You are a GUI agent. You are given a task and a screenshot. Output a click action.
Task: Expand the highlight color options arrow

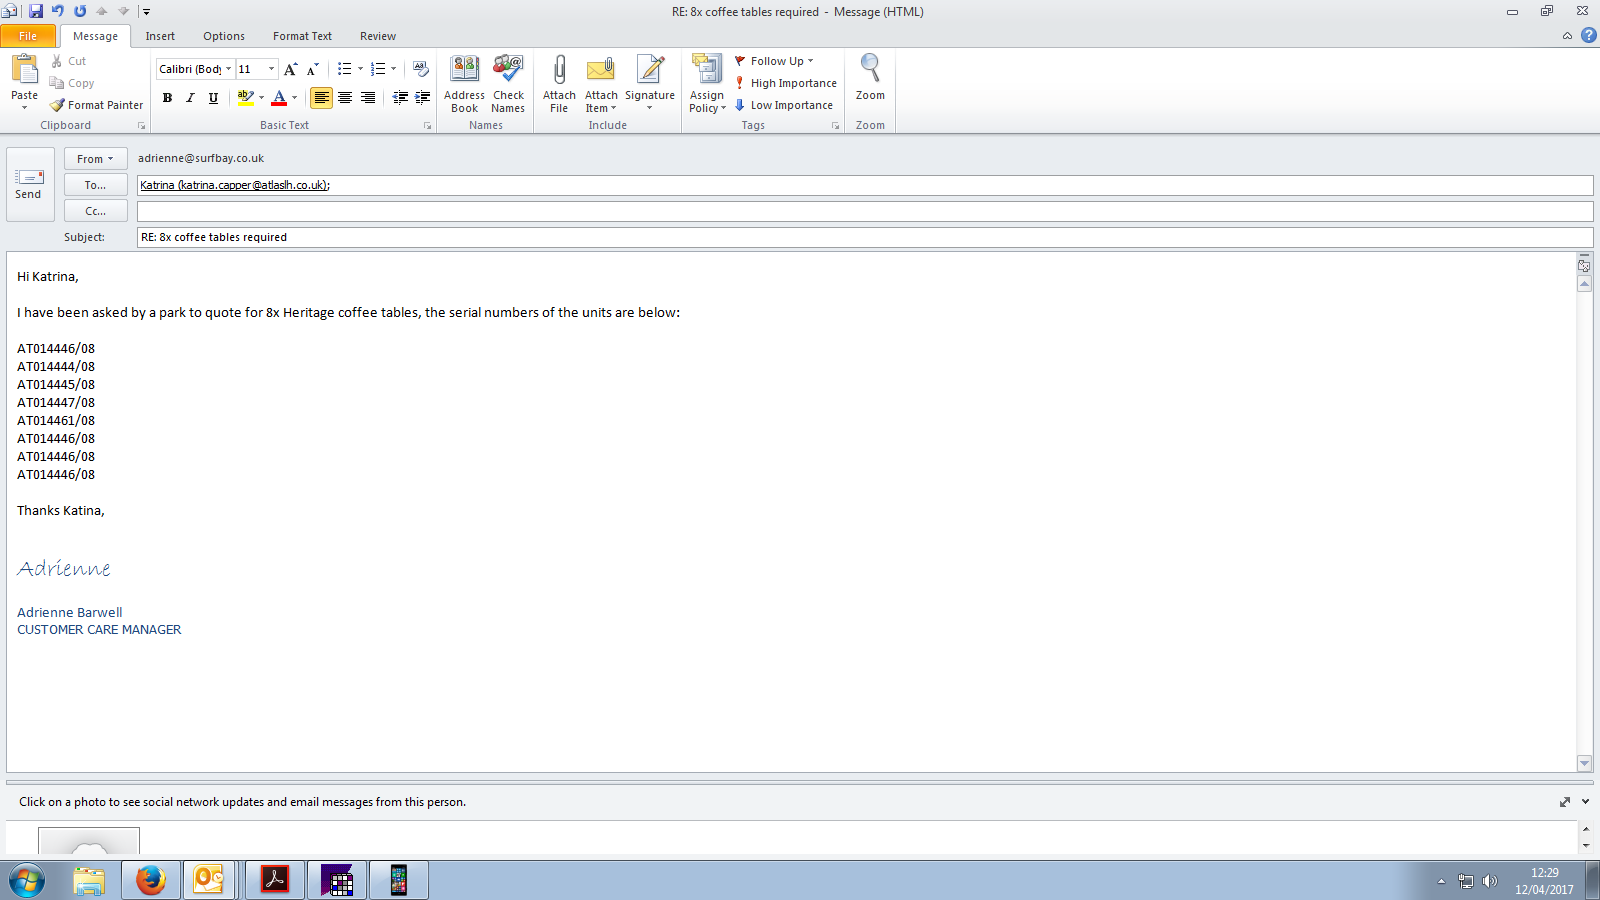261,97
